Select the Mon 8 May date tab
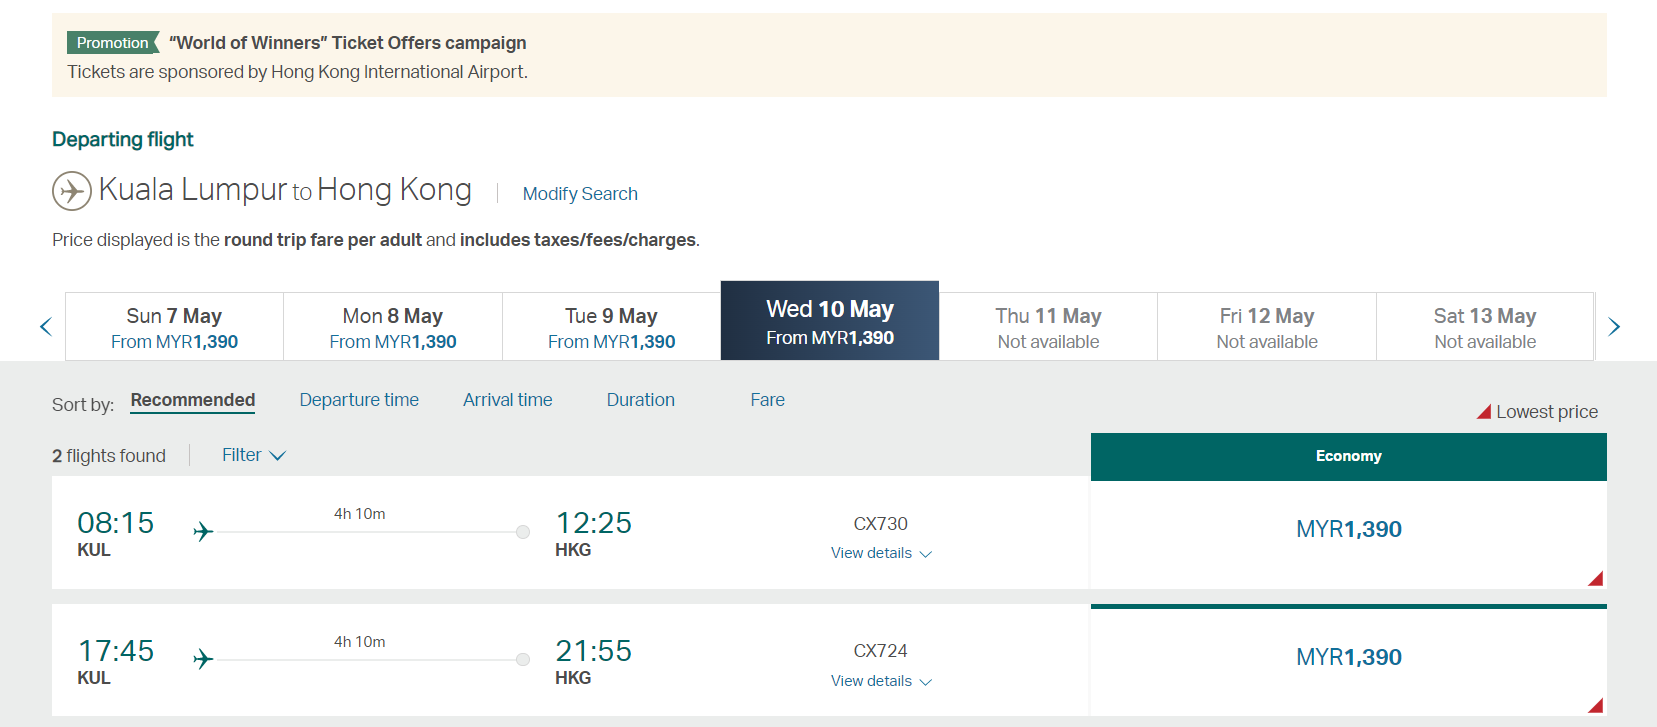This screenshot has height=727, width=1657. point(393,327)
